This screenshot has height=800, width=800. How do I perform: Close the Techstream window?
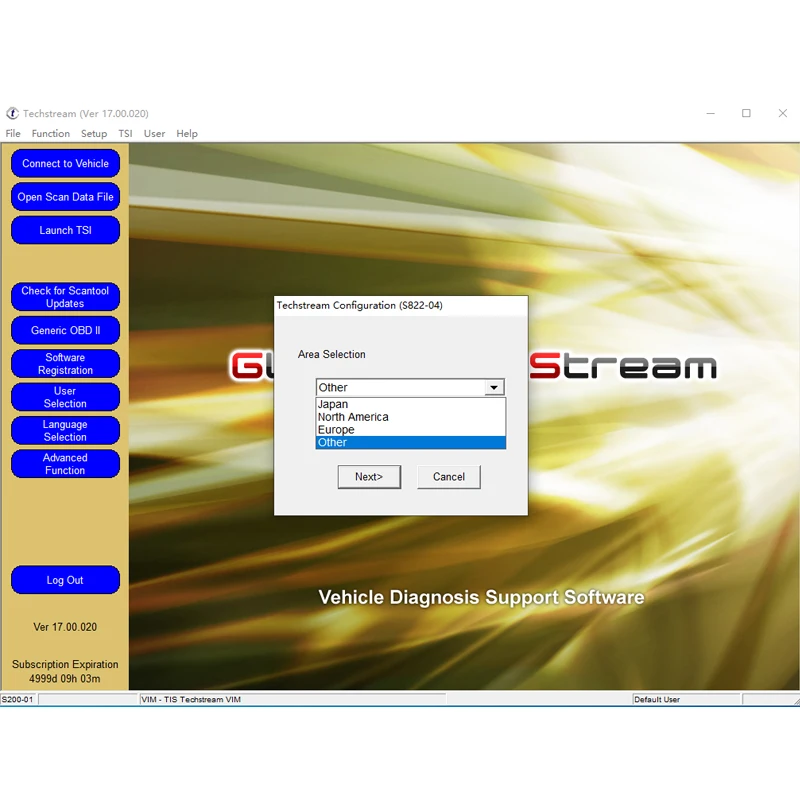[x=782, y=113]
